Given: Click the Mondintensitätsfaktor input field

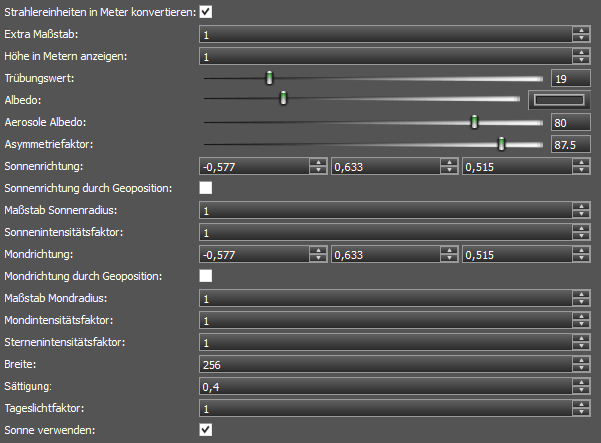Looking at the screenshot, I should click(x=386, y=320).
